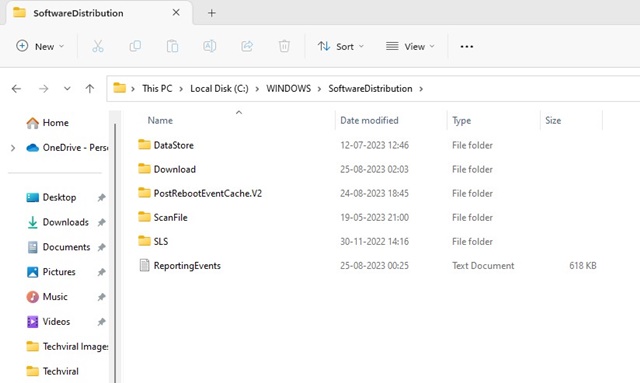Image resolution: width=640 pixels, height=383 pixels.
Task: Click the Paste clipboard icon
Action: 172,46
